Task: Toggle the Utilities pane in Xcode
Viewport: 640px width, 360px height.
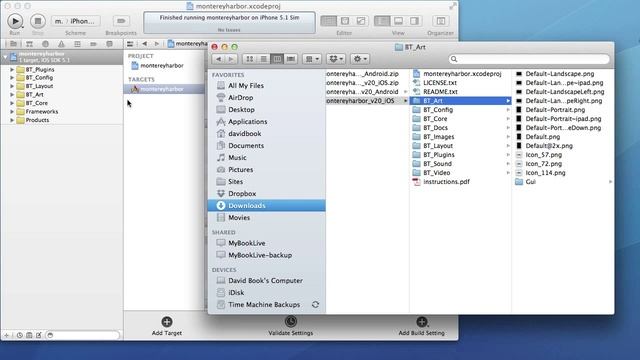Action: click(414, 21)
